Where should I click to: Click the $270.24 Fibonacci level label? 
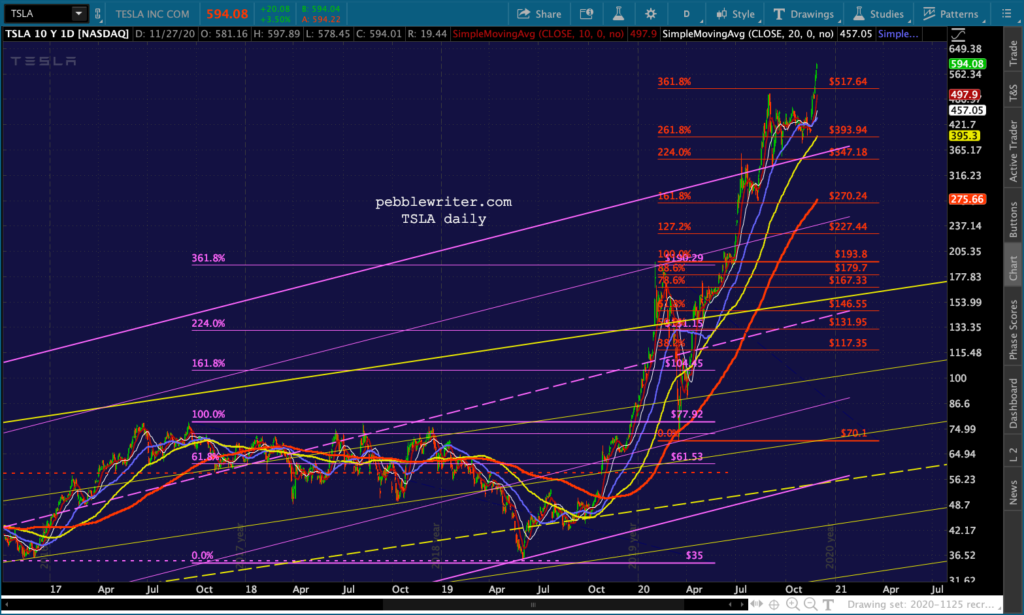click(848, 196)
